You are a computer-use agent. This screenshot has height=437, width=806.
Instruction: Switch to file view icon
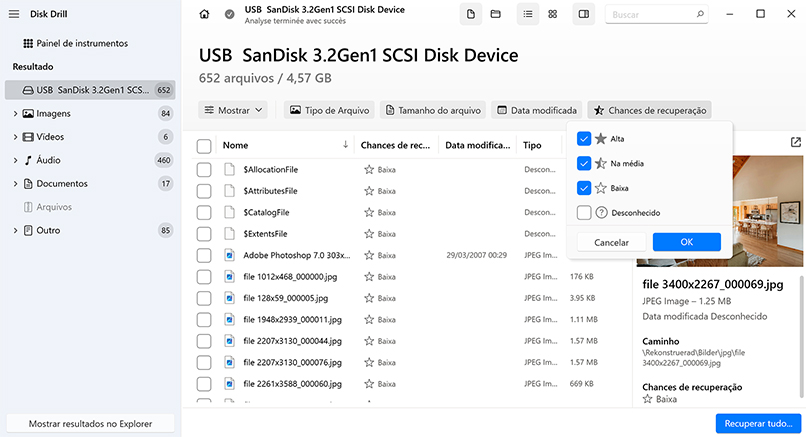coord(470,14)
